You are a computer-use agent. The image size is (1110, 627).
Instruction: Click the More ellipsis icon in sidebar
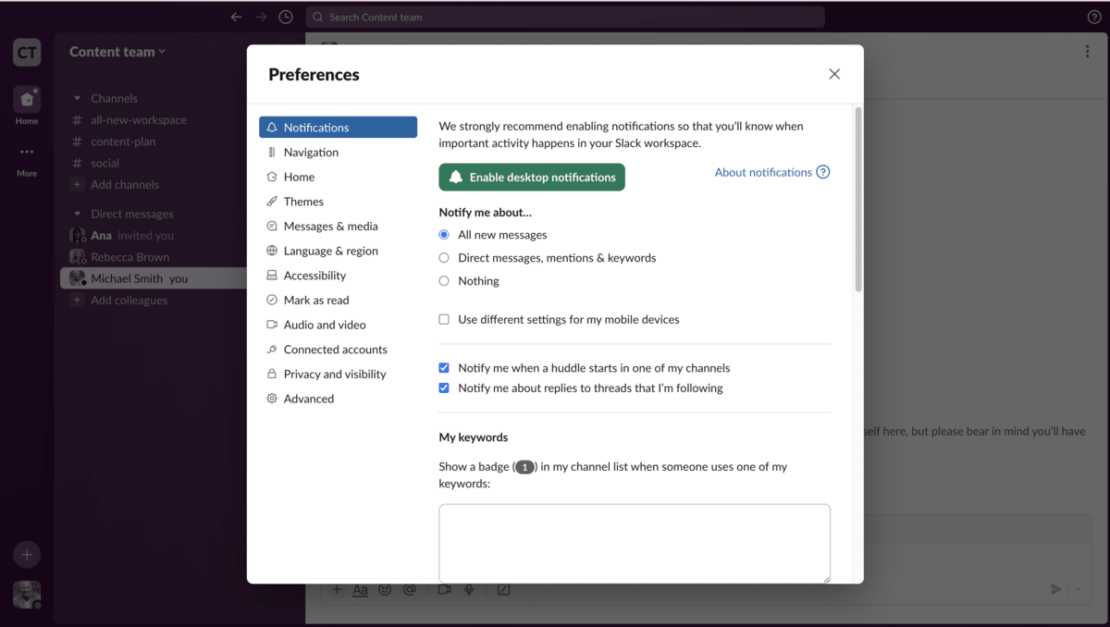coord(27,153)
